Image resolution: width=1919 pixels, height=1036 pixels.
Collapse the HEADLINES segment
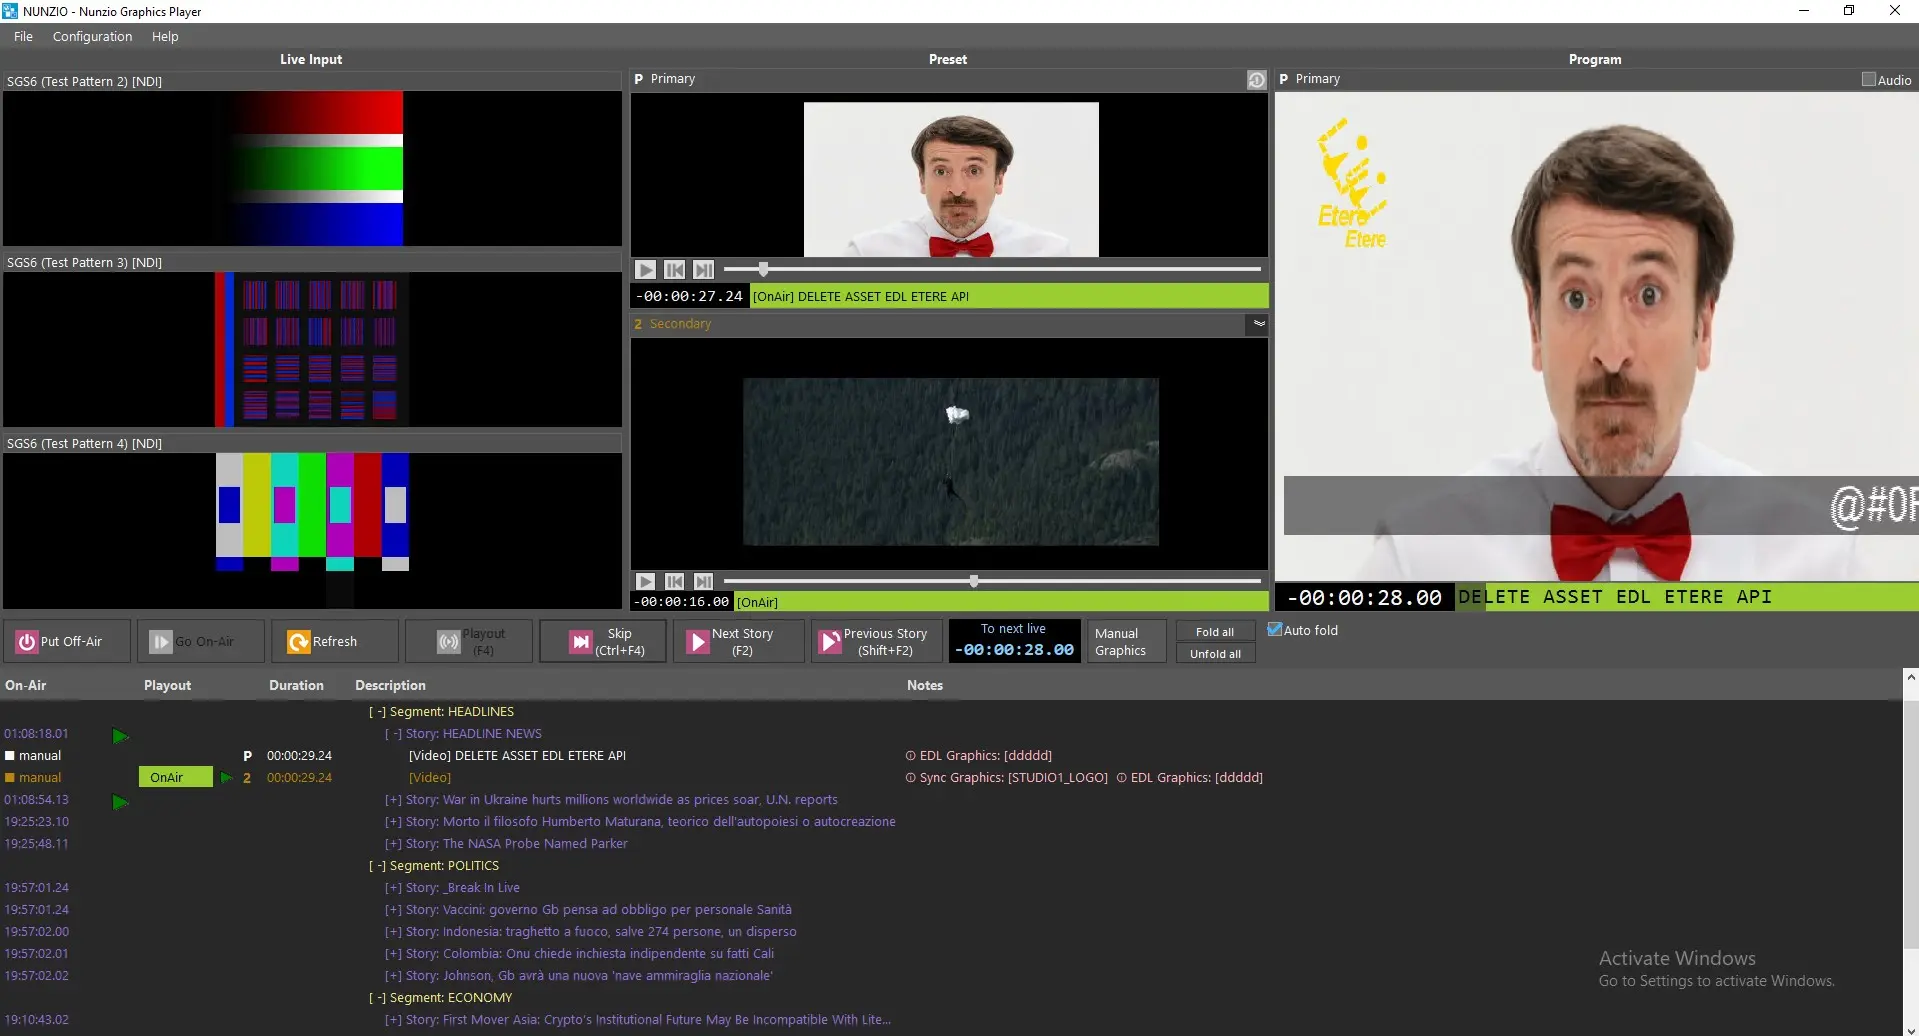coord(377,712)
